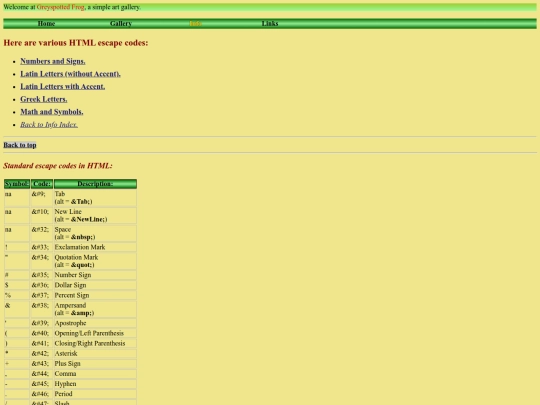Click the Plus Sign description
The height and width of the screenshot is (405, 540).
(95, 364)
